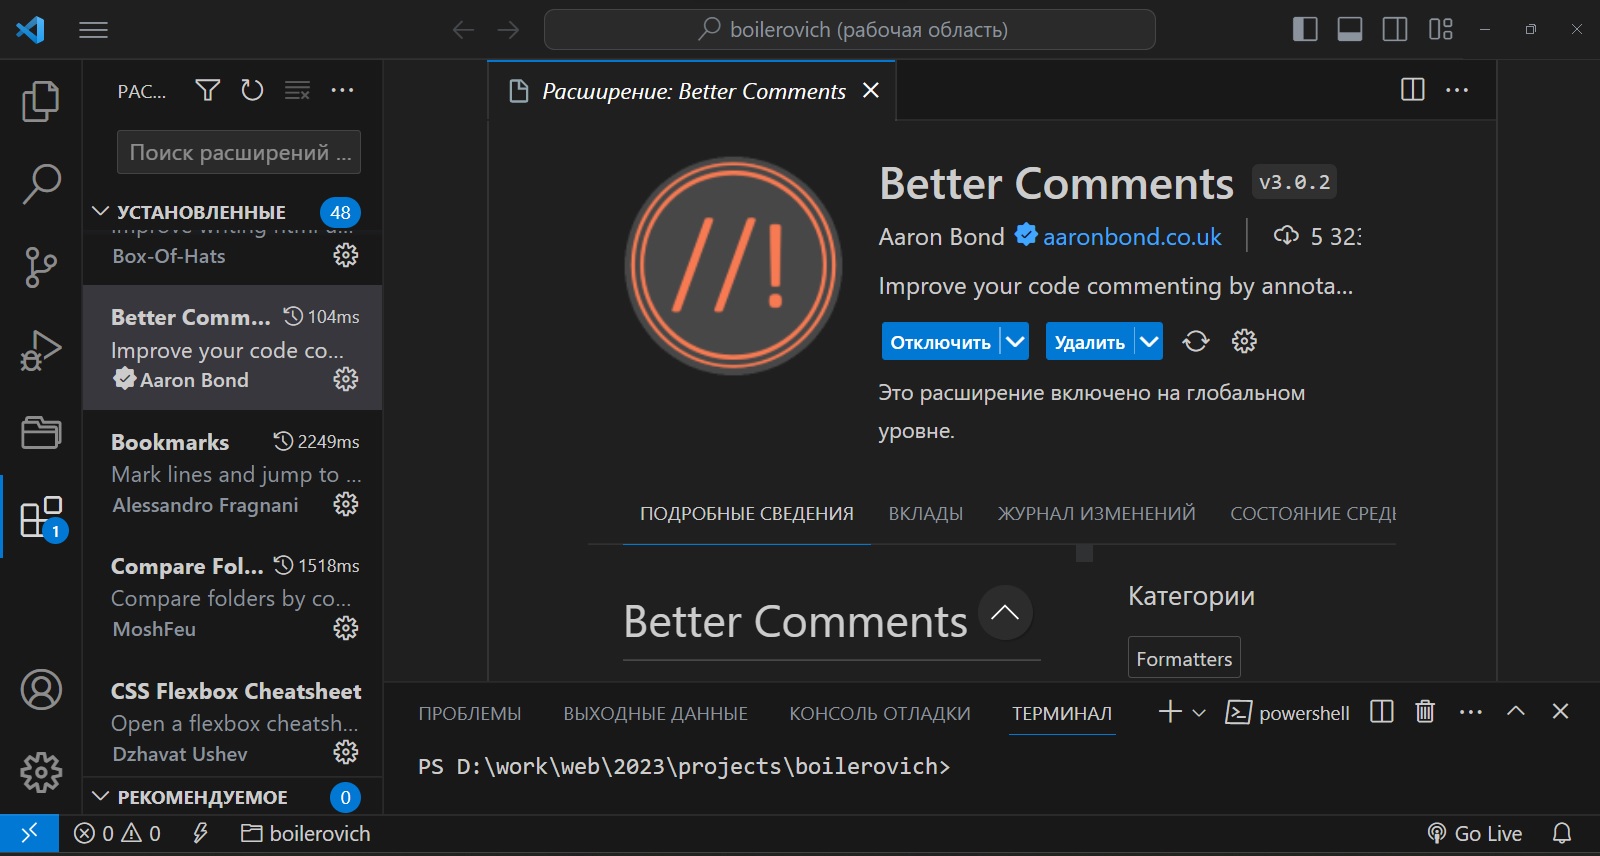Click the Удалить button

pyautogui.click(x=1090, y=342)
